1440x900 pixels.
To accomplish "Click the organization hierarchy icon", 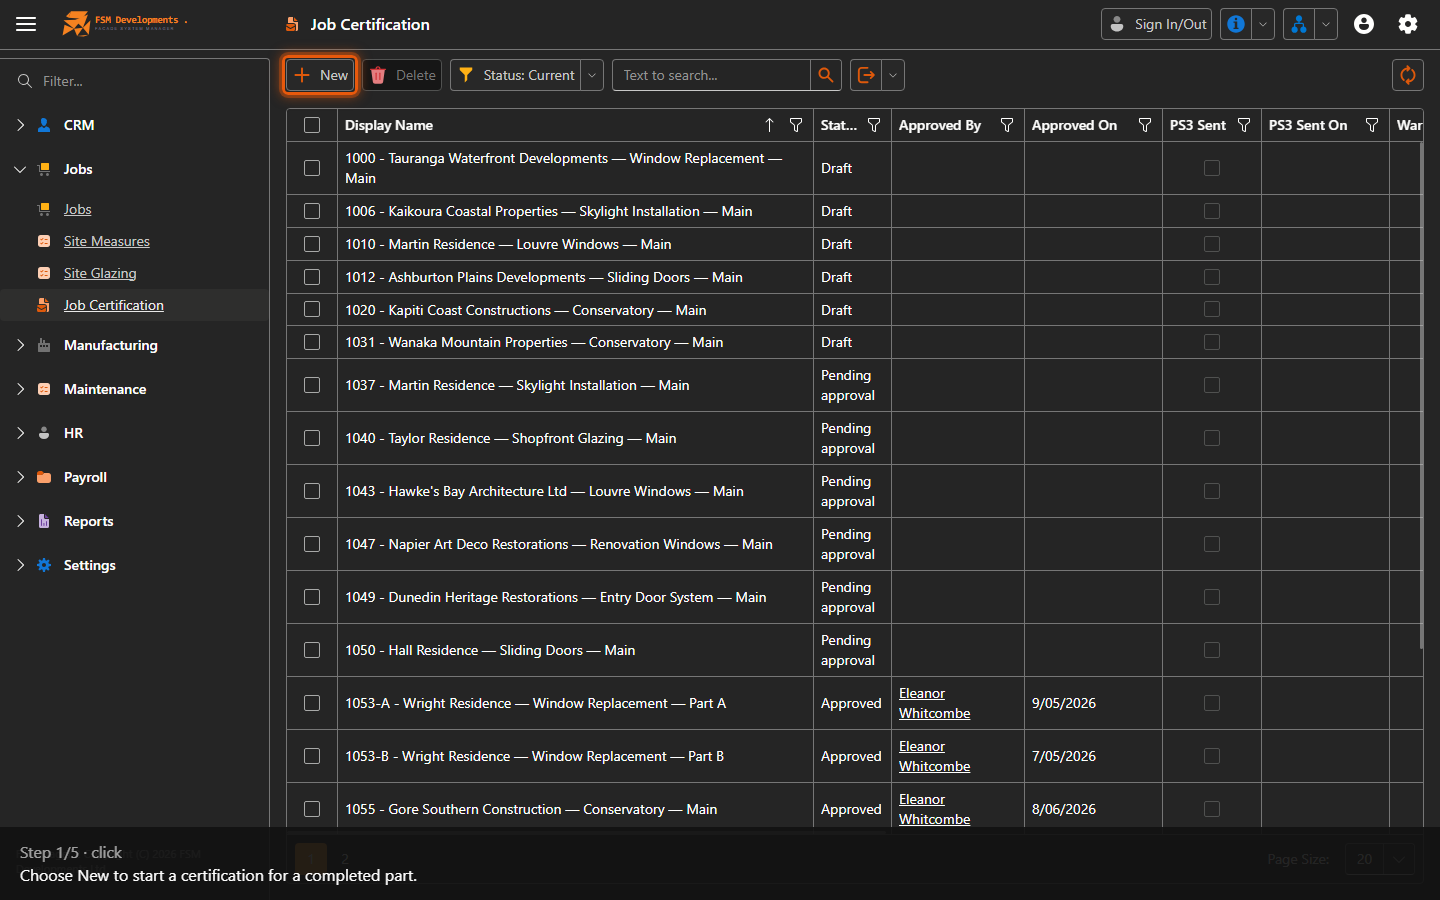I will [x=1299, y=24].
